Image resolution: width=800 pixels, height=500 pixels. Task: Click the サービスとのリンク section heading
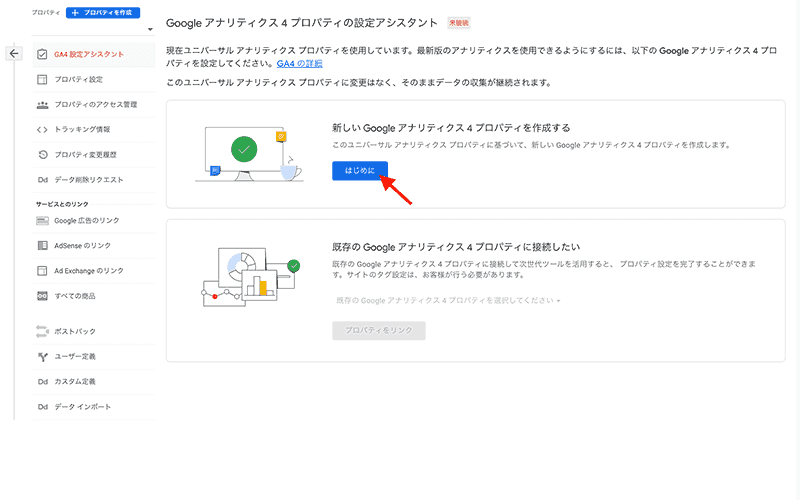62,204
